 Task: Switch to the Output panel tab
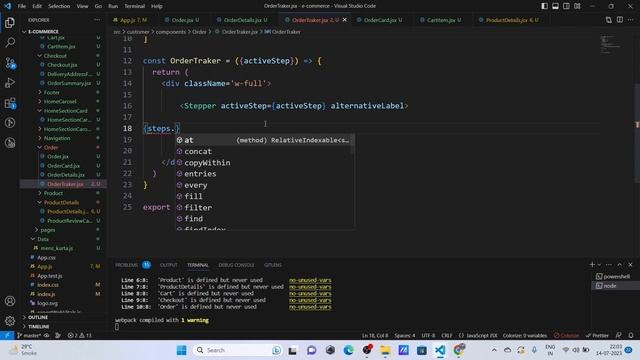(x=169, y=265)
